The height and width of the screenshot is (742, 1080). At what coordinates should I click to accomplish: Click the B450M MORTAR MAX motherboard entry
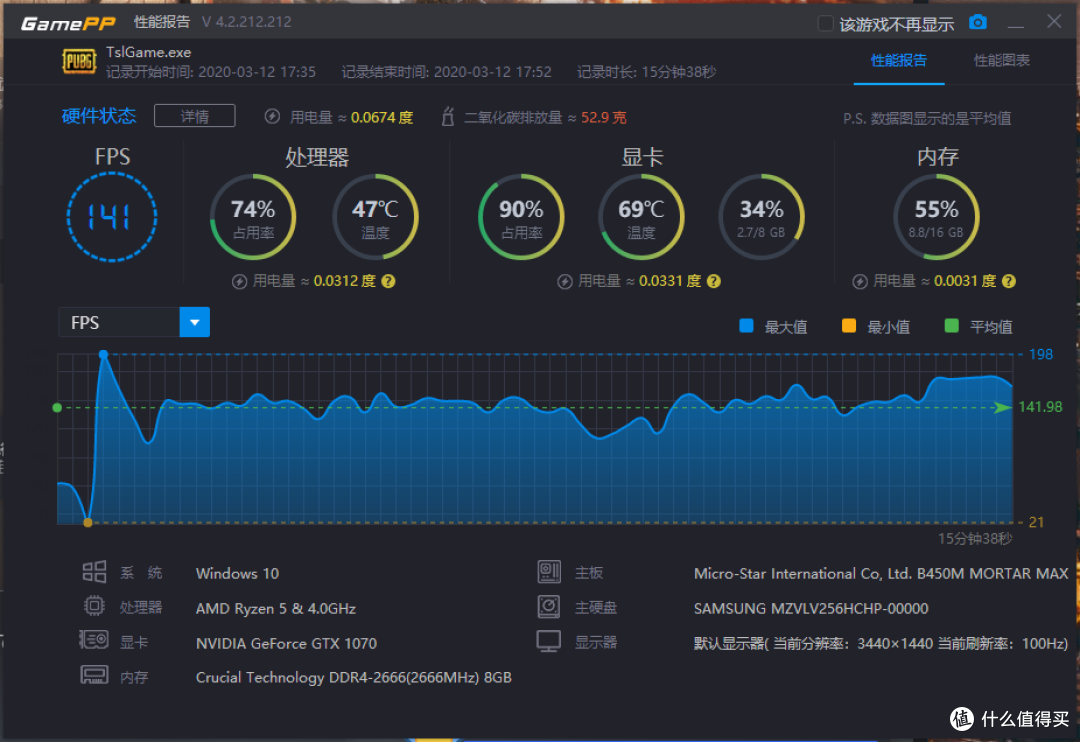881,573
